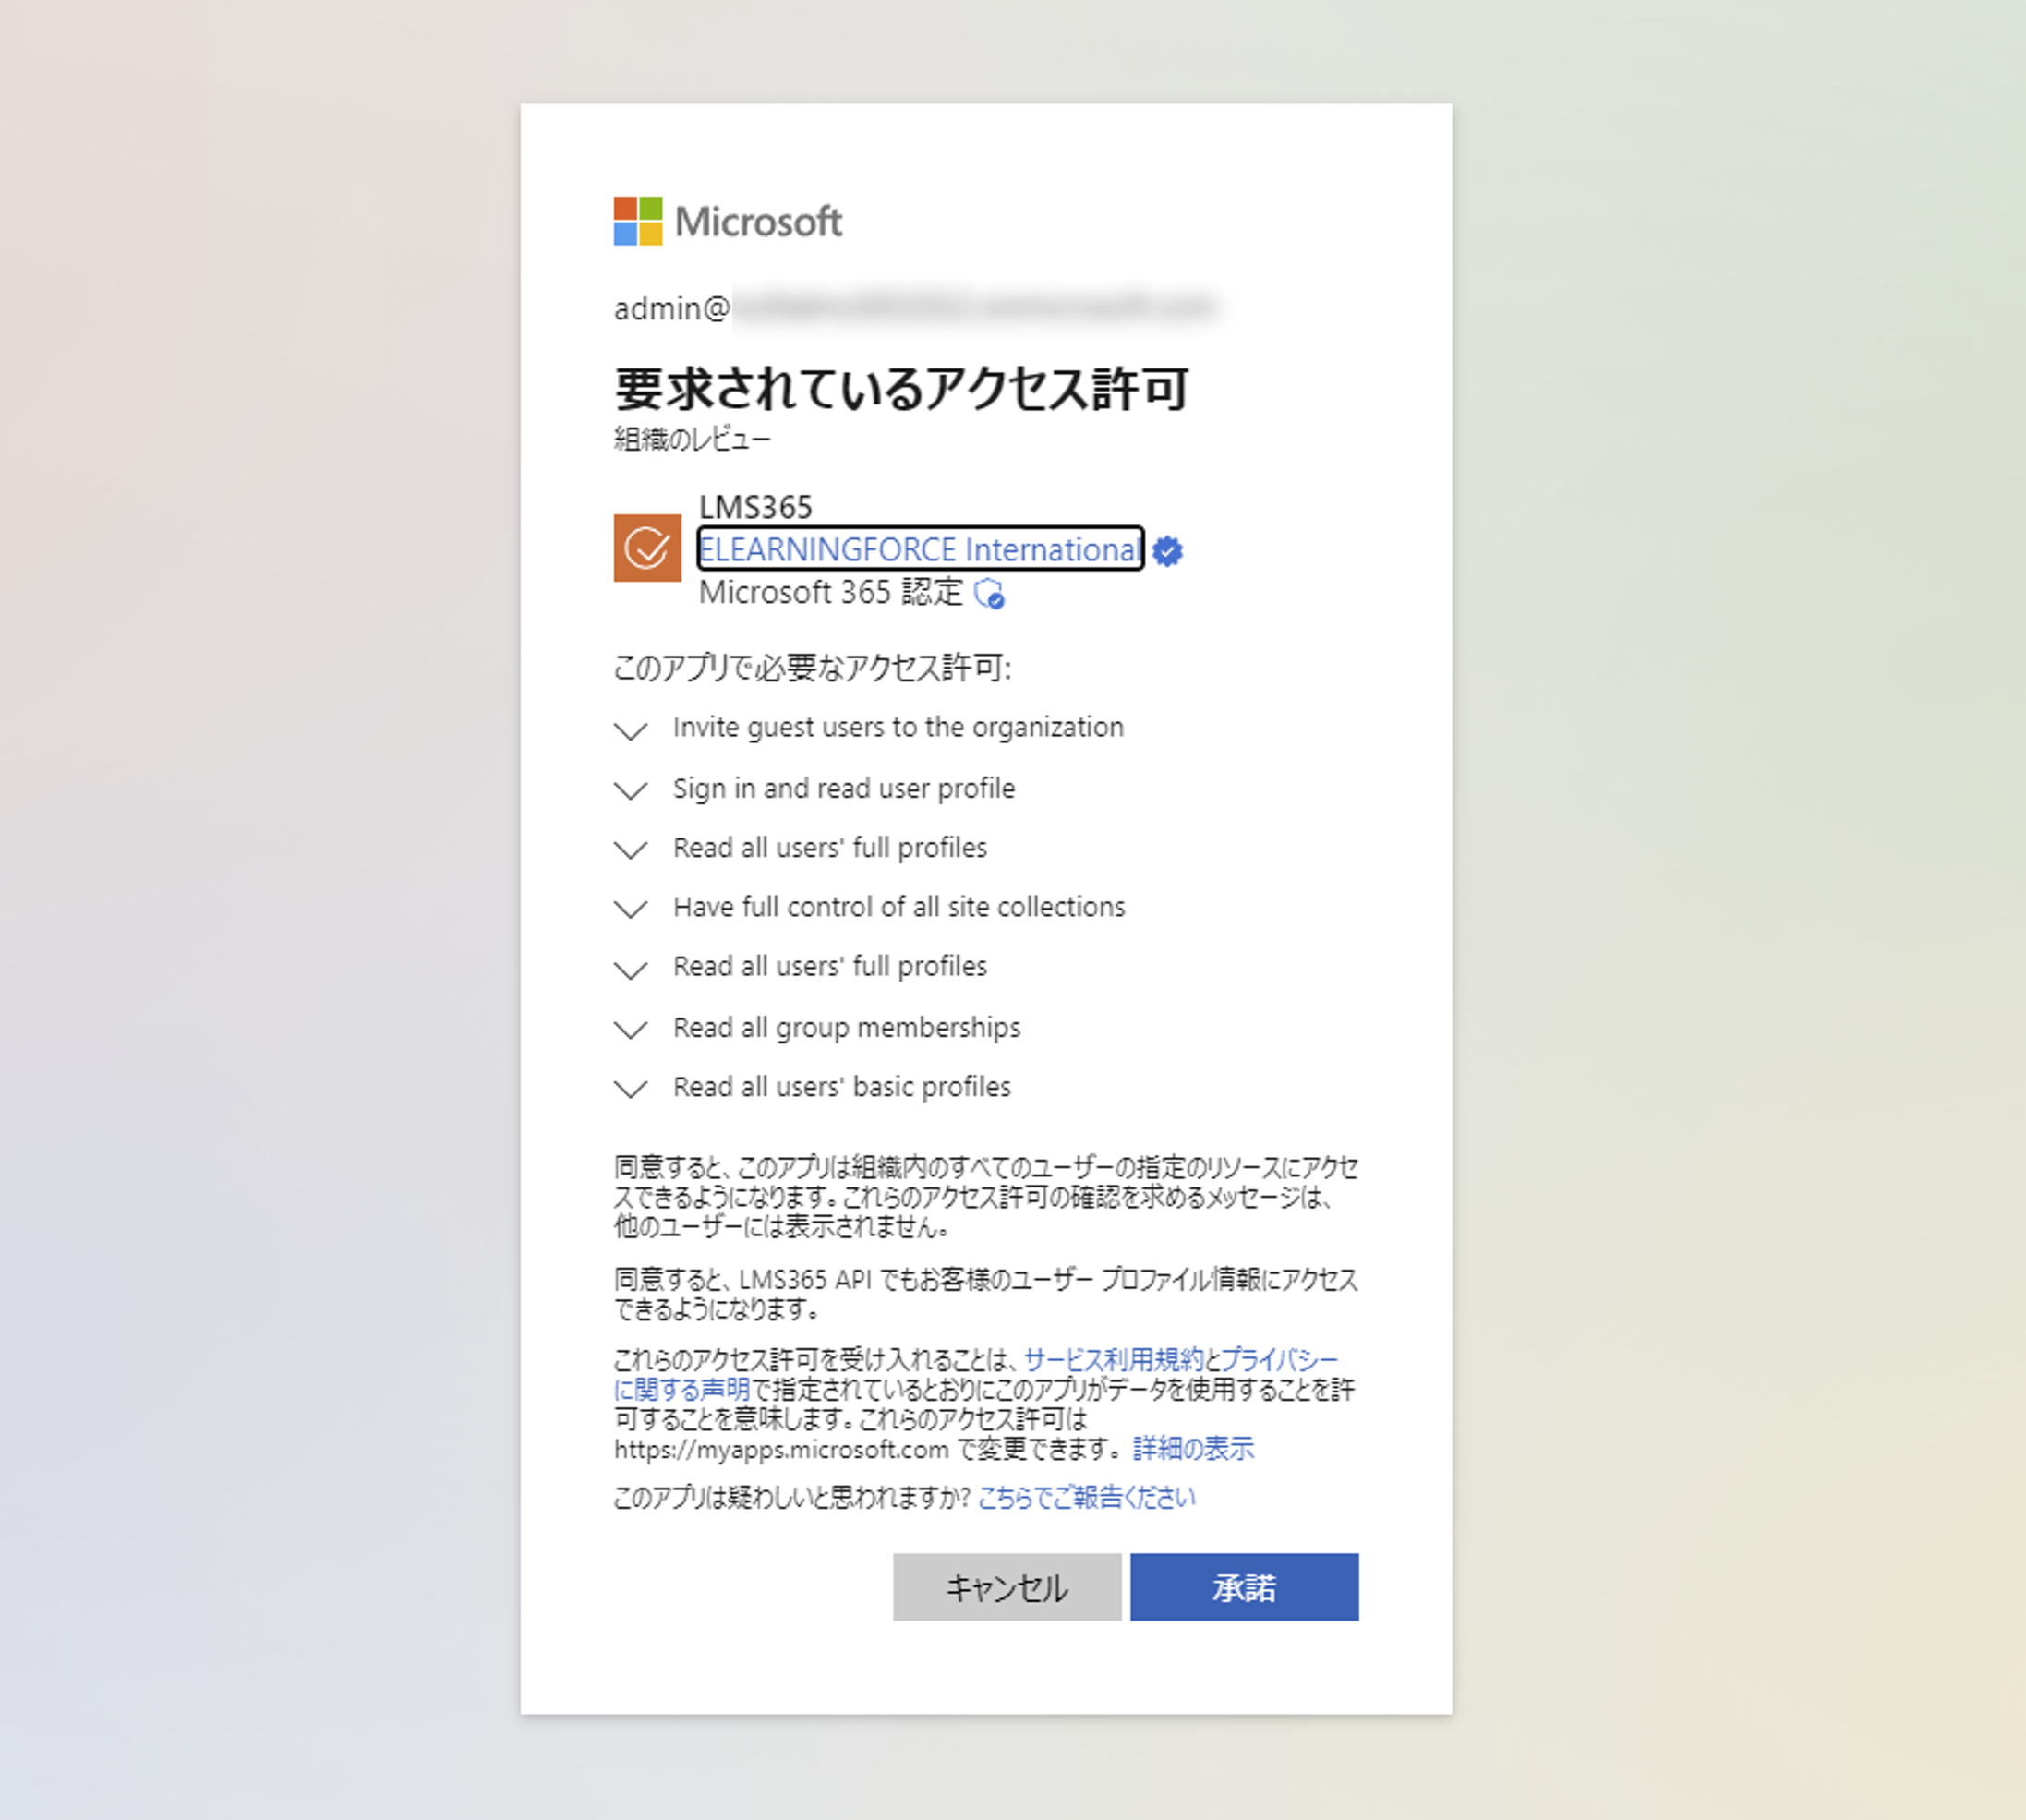Click the 組織のレビュー subtitle text
Image resolution: width=2026 pixels, height=1820 pixels.
692,439
